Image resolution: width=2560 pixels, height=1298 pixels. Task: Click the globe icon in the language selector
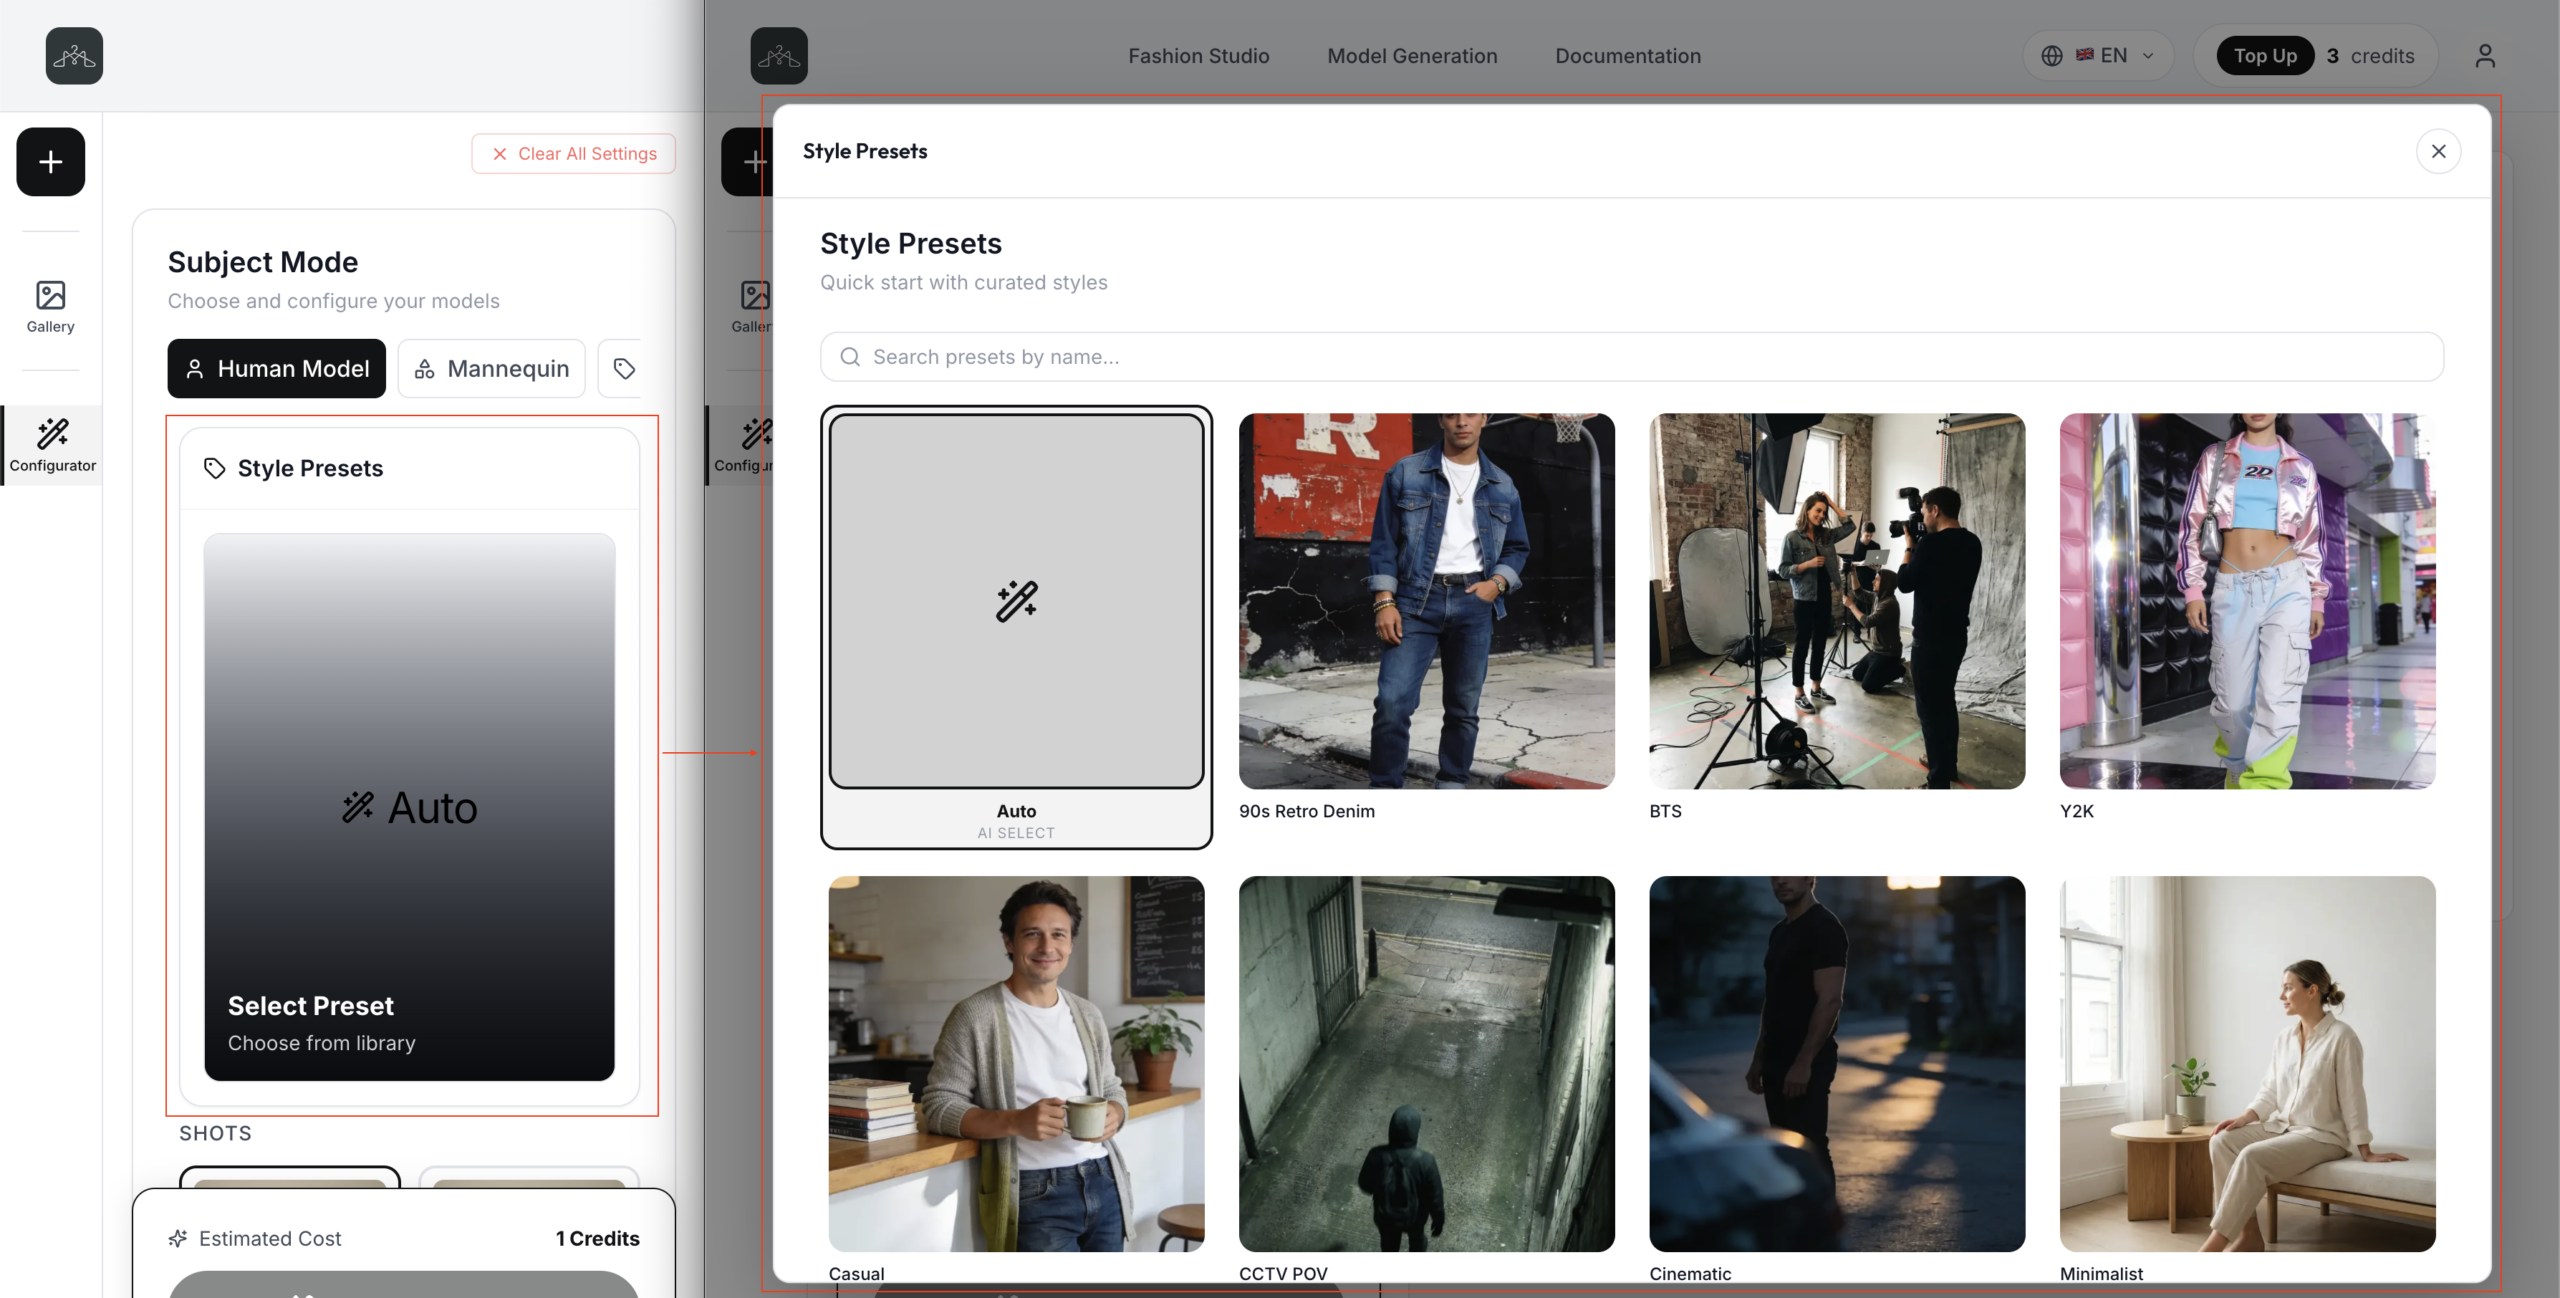(2052, 56)
